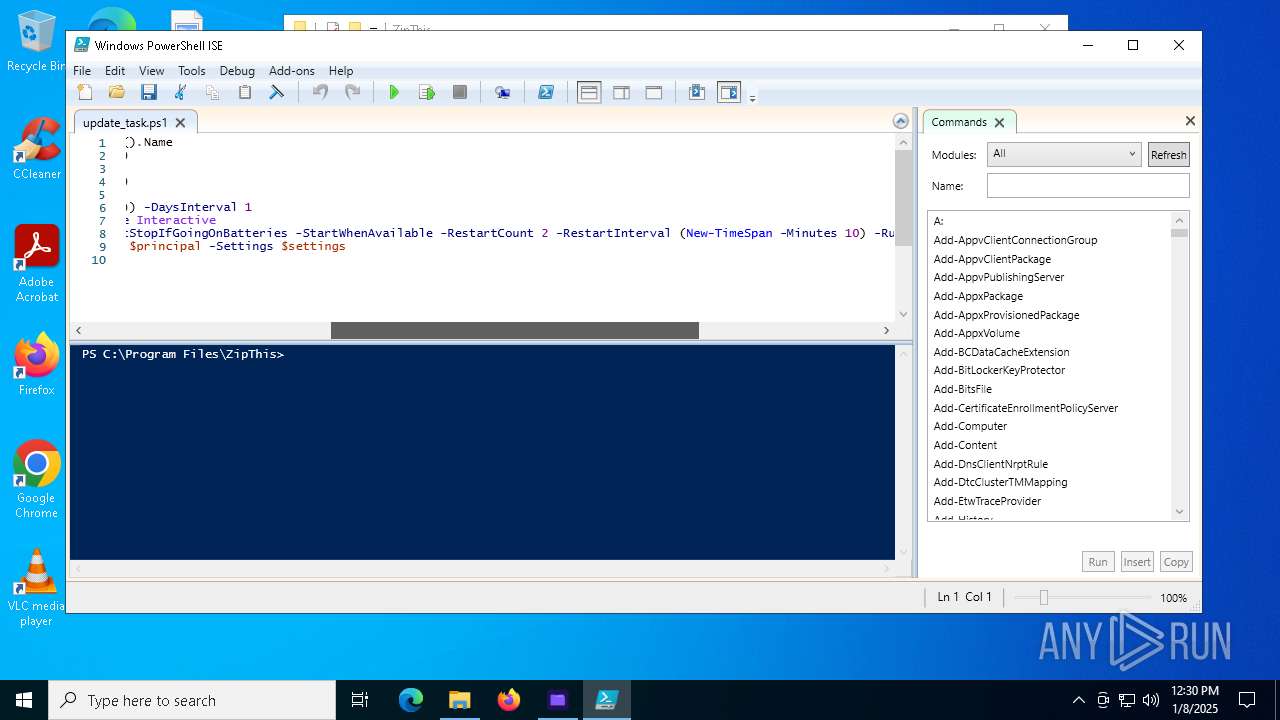Open the Help menu
The height and width of the screenshot is (720, 1280).
coord(341,71)
